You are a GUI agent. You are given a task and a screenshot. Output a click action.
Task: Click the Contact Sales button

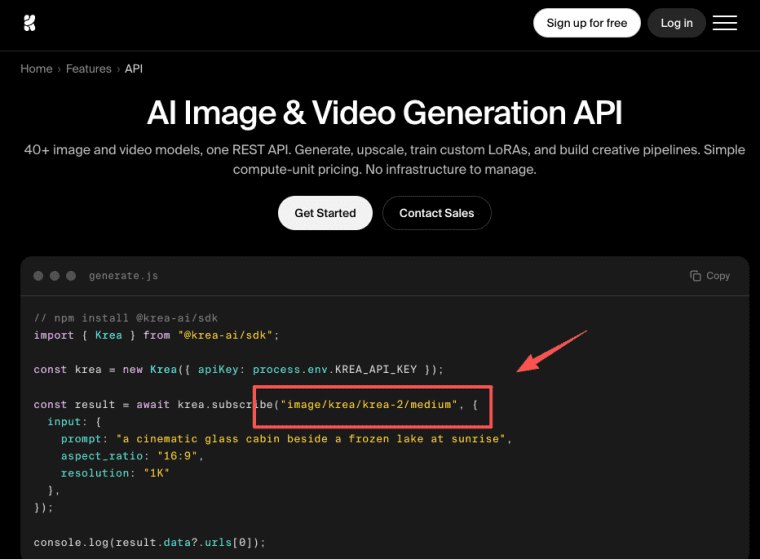coord(437,213)
